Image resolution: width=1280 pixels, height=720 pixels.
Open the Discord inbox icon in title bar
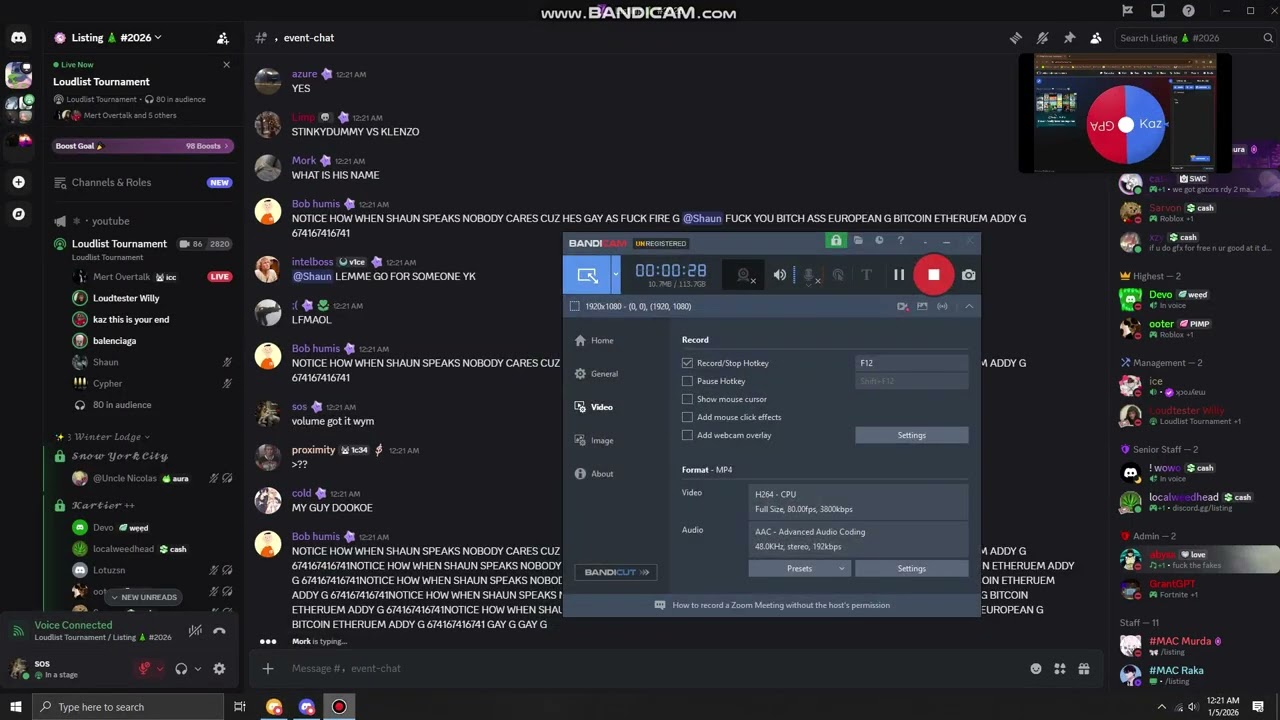tap(1158, 11)
